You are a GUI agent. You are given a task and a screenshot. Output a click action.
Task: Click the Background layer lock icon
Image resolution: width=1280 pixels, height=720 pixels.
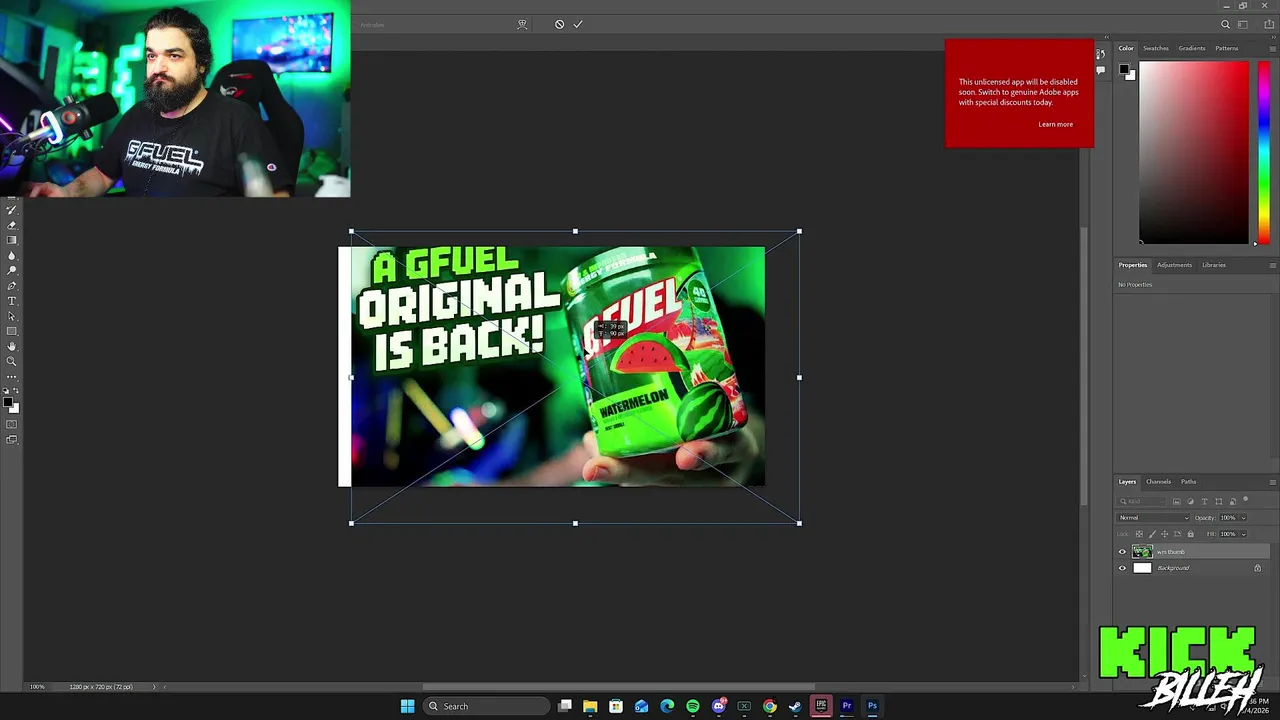[x=1257, y=568]
